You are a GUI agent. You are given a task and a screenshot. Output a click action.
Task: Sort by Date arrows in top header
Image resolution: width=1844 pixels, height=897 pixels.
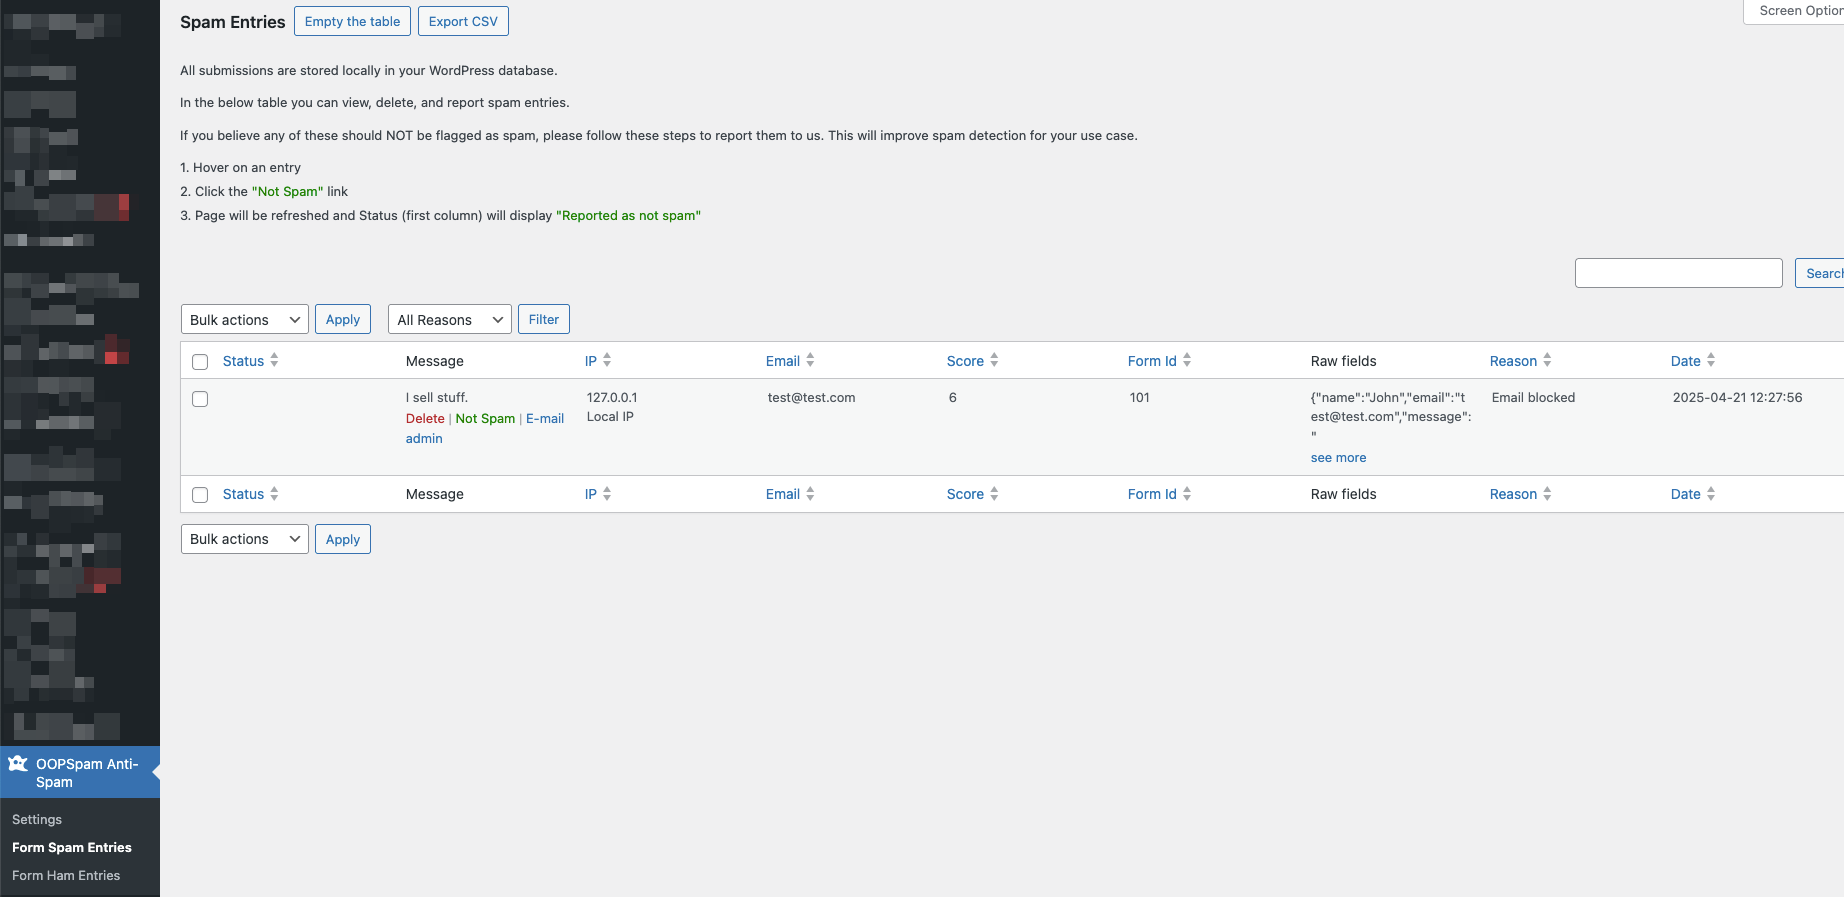(x=1711, y=360)
